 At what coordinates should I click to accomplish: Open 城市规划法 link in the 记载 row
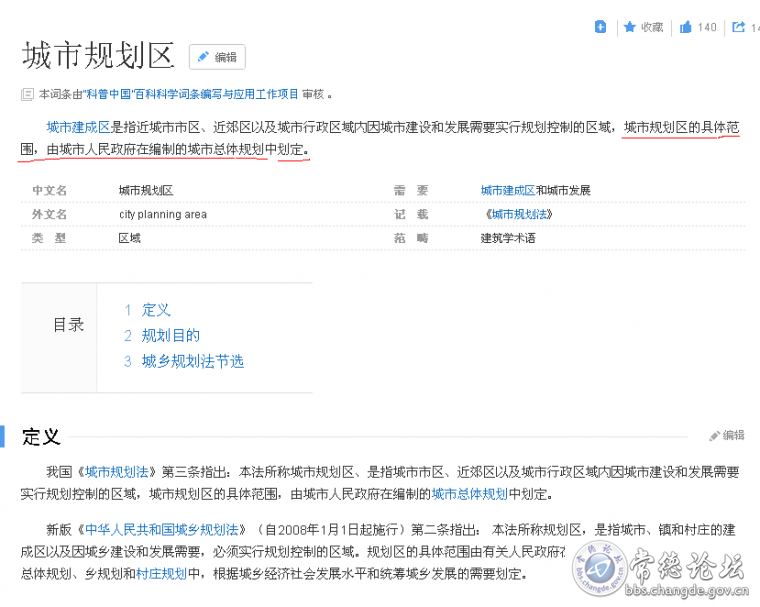[x=519, y=214]
